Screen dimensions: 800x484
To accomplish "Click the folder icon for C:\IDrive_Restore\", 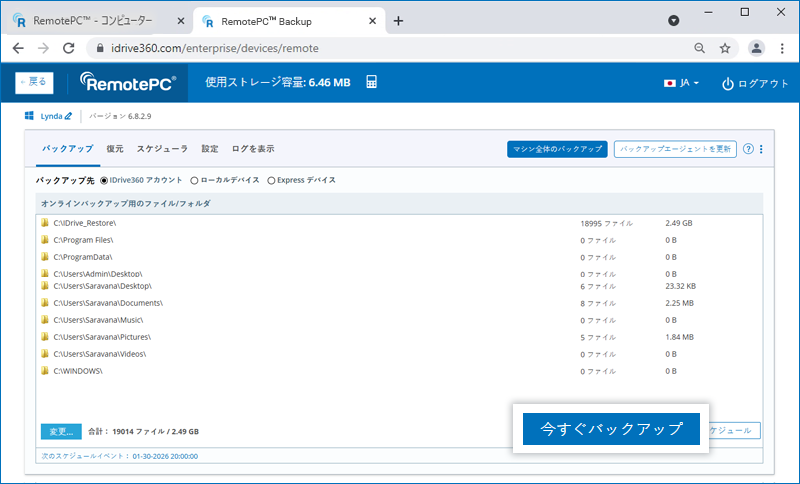I will (x=45, y=223).
